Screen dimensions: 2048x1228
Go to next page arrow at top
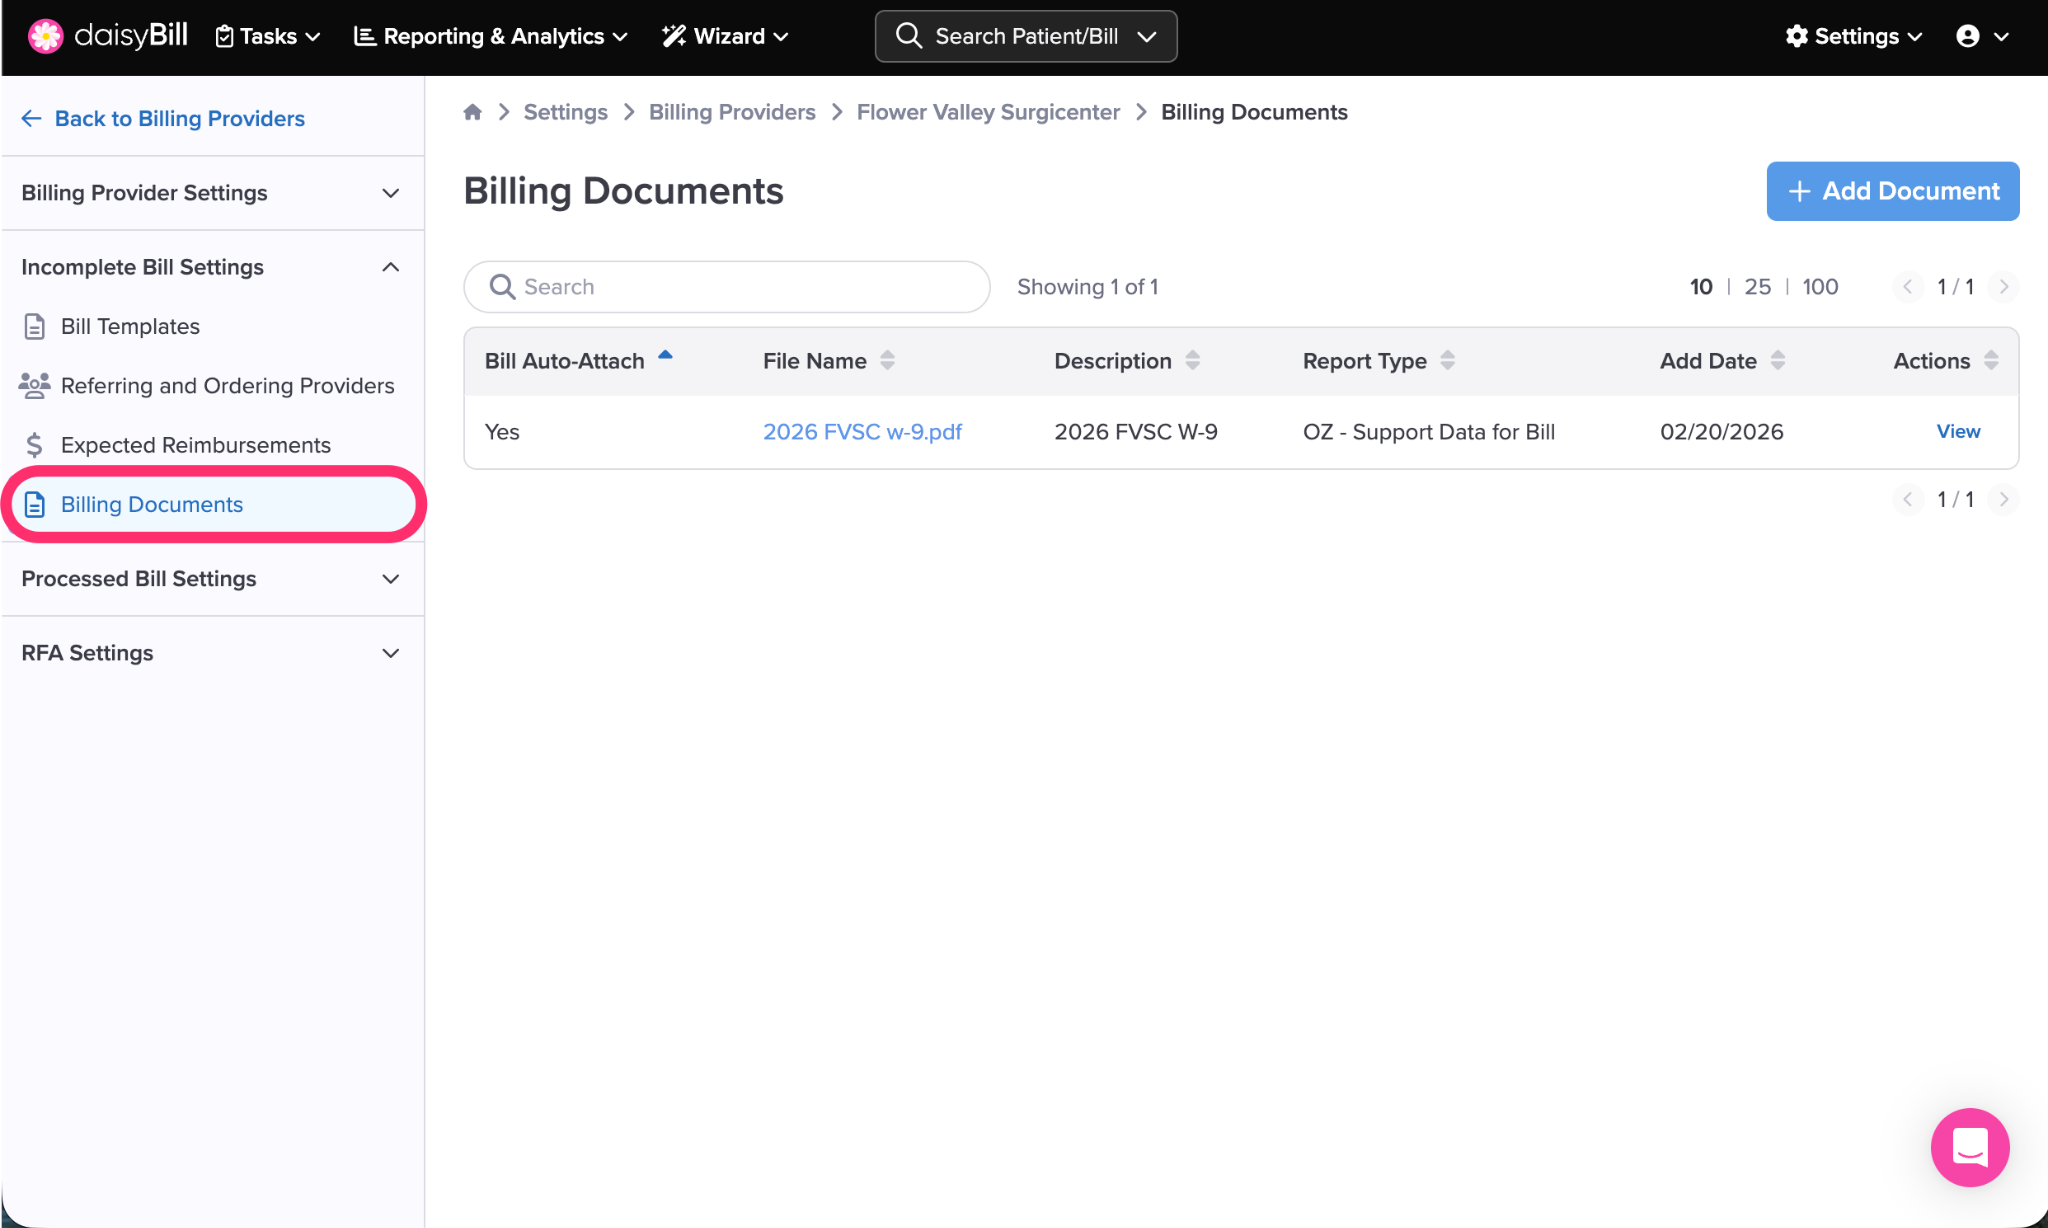point(2003,287)
